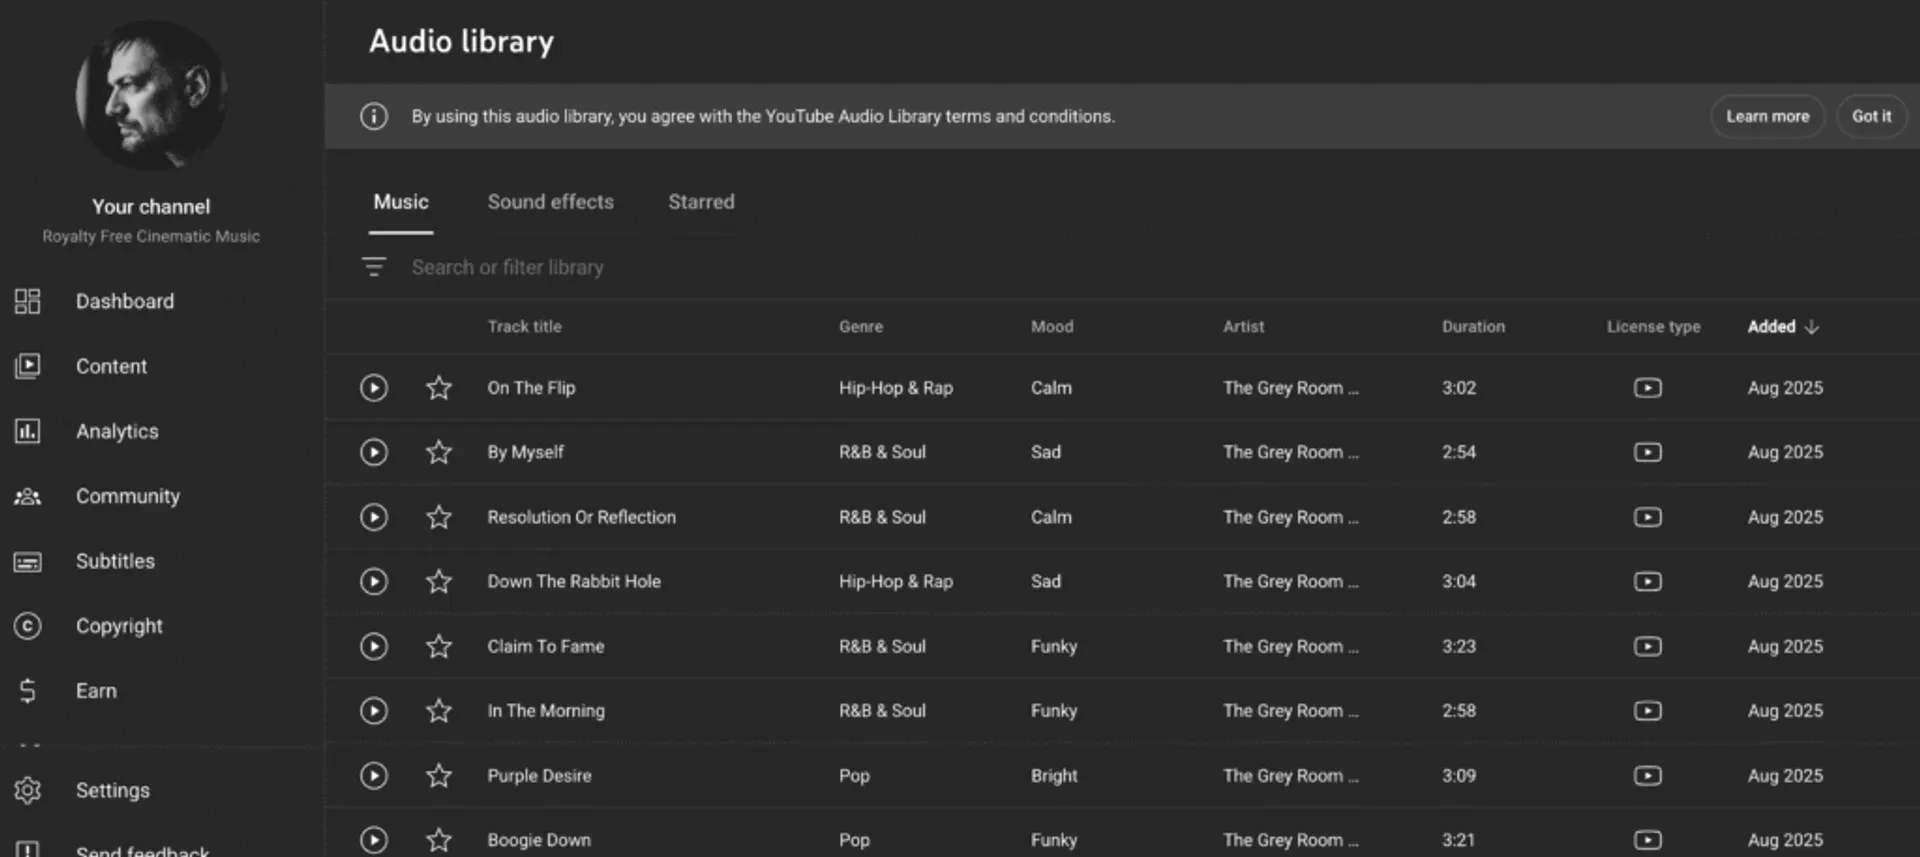Open the Subtitles sidebar icon
This screenshot has width=1920, height=857.
27,562
